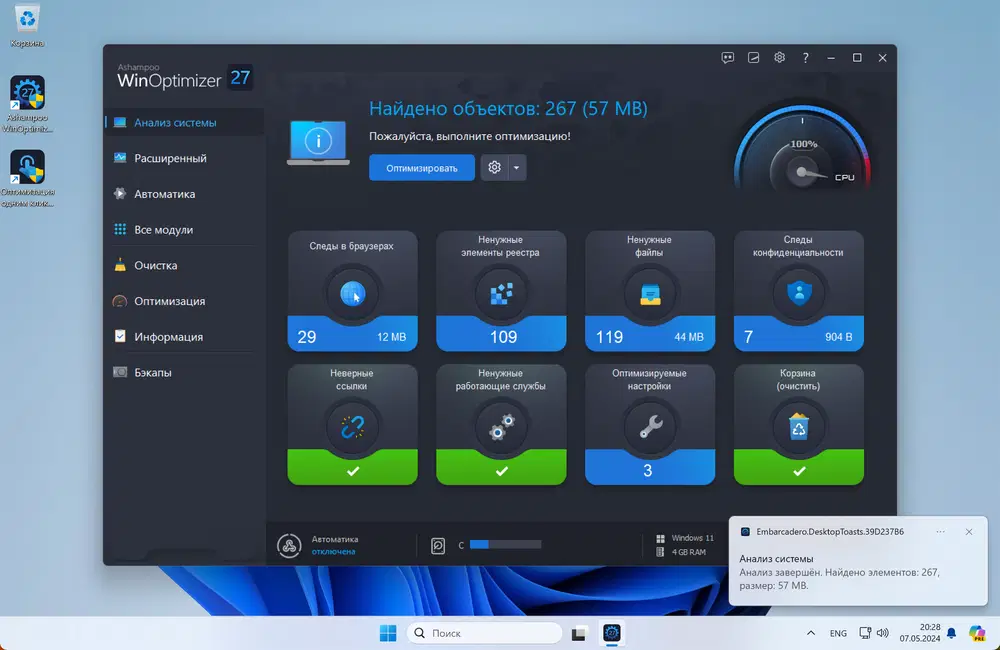Viewport: 1000px width, 650px height.
Task: Click the 29 count in the Следы в браузерах tile
Action: 307,337
